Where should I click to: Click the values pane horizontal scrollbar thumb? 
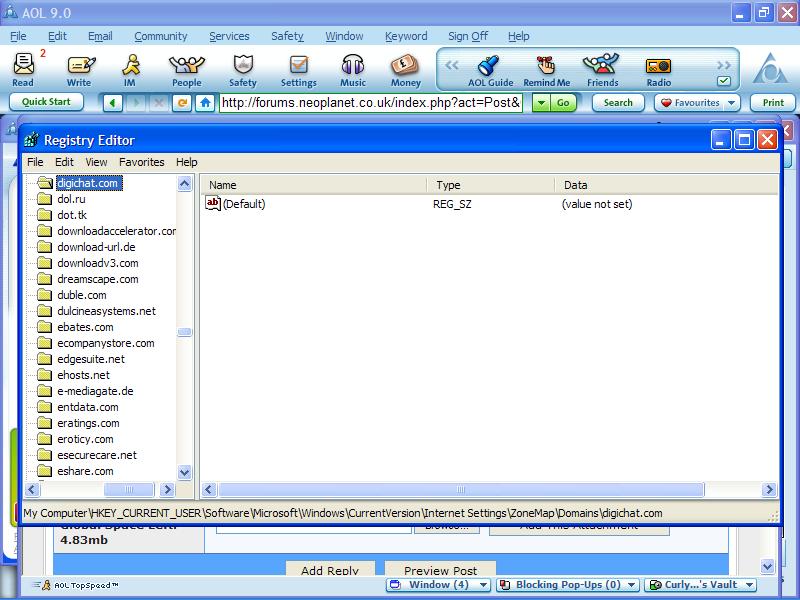(x=461, y=490)
